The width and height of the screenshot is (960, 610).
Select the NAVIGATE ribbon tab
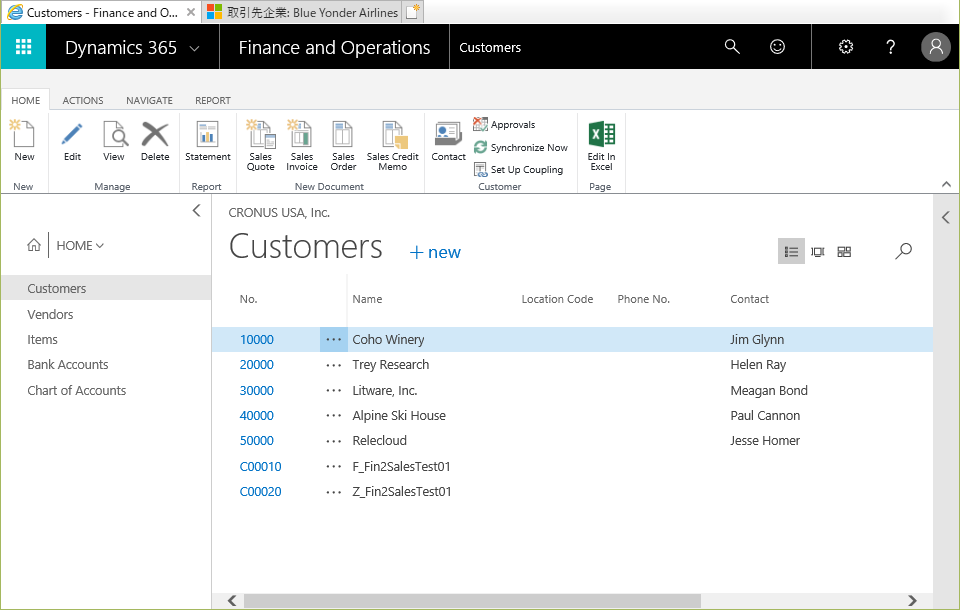(x=149, y=100)
